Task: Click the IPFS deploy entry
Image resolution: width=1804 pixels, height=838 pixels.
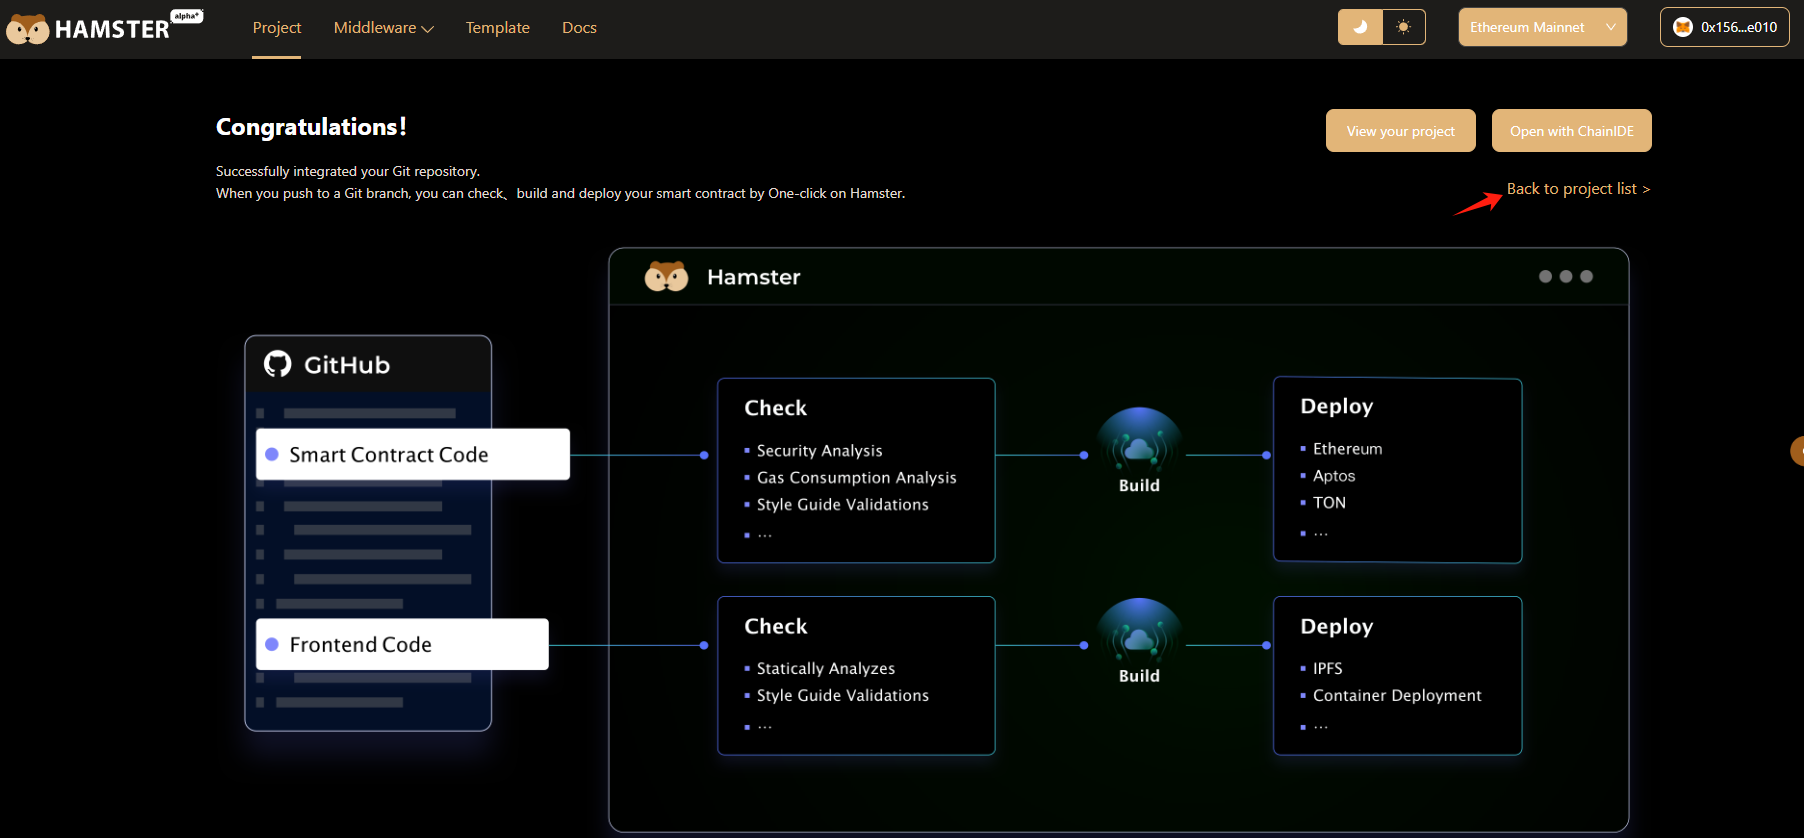Action: (x=1327, y=668)
